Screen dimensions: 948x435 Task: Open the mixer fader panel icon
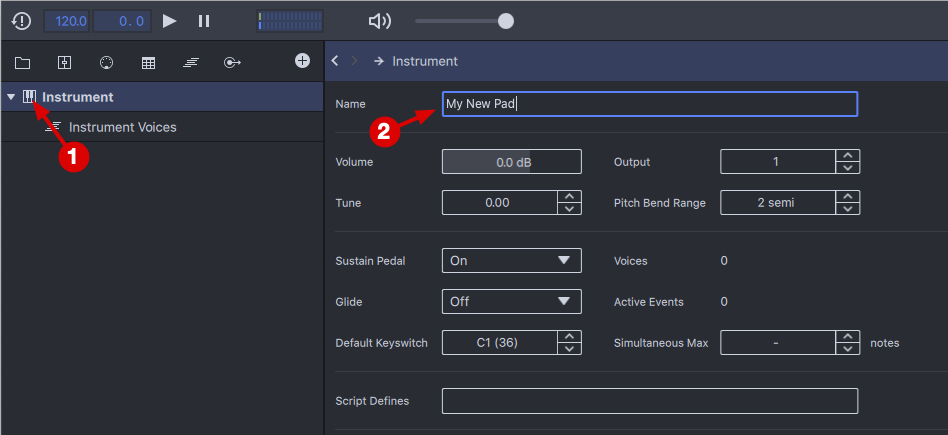point(64,62)
